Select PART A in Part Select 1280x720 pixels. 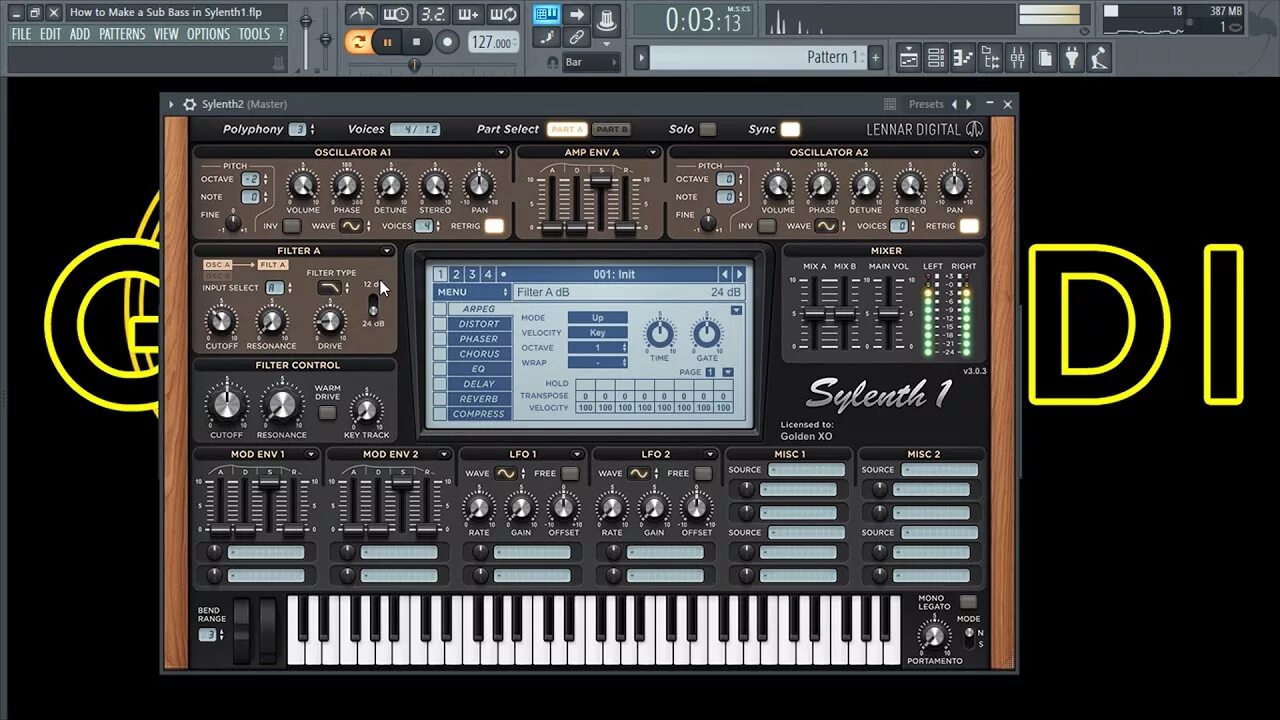(x=567, y=129)
